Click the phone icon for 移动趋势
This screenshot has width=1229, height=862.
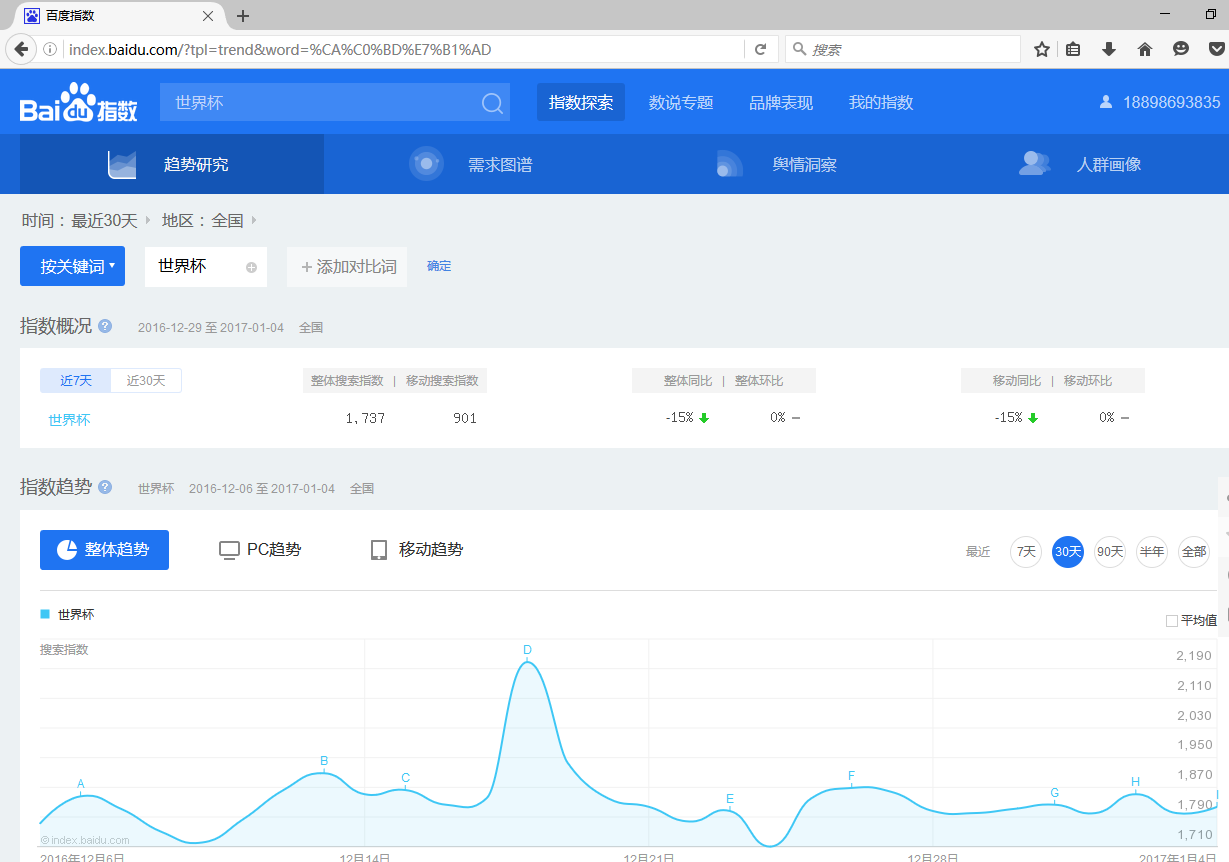tap(379, 550)
